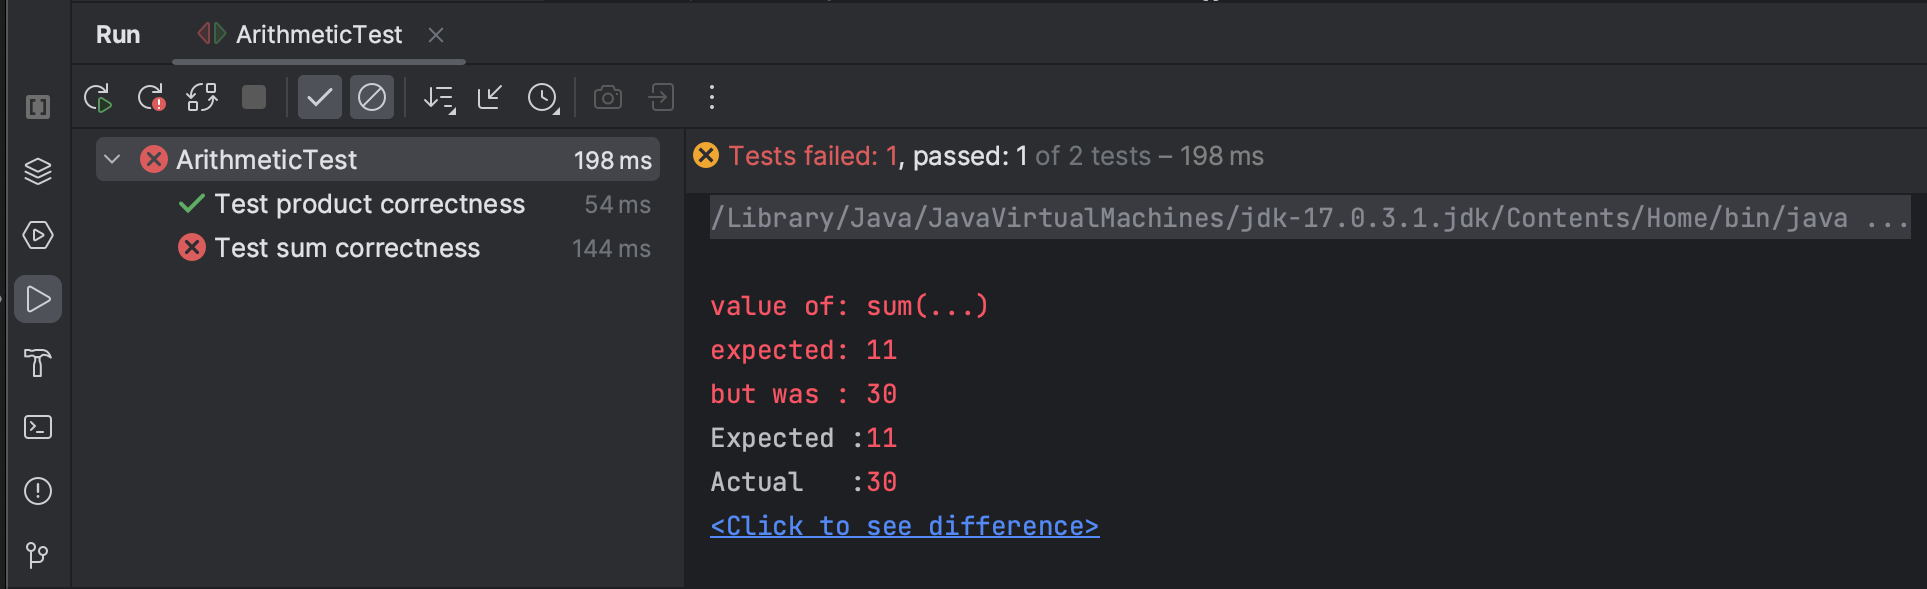
Task: Toggle visibility of passed tests
Action: [320, 97]
